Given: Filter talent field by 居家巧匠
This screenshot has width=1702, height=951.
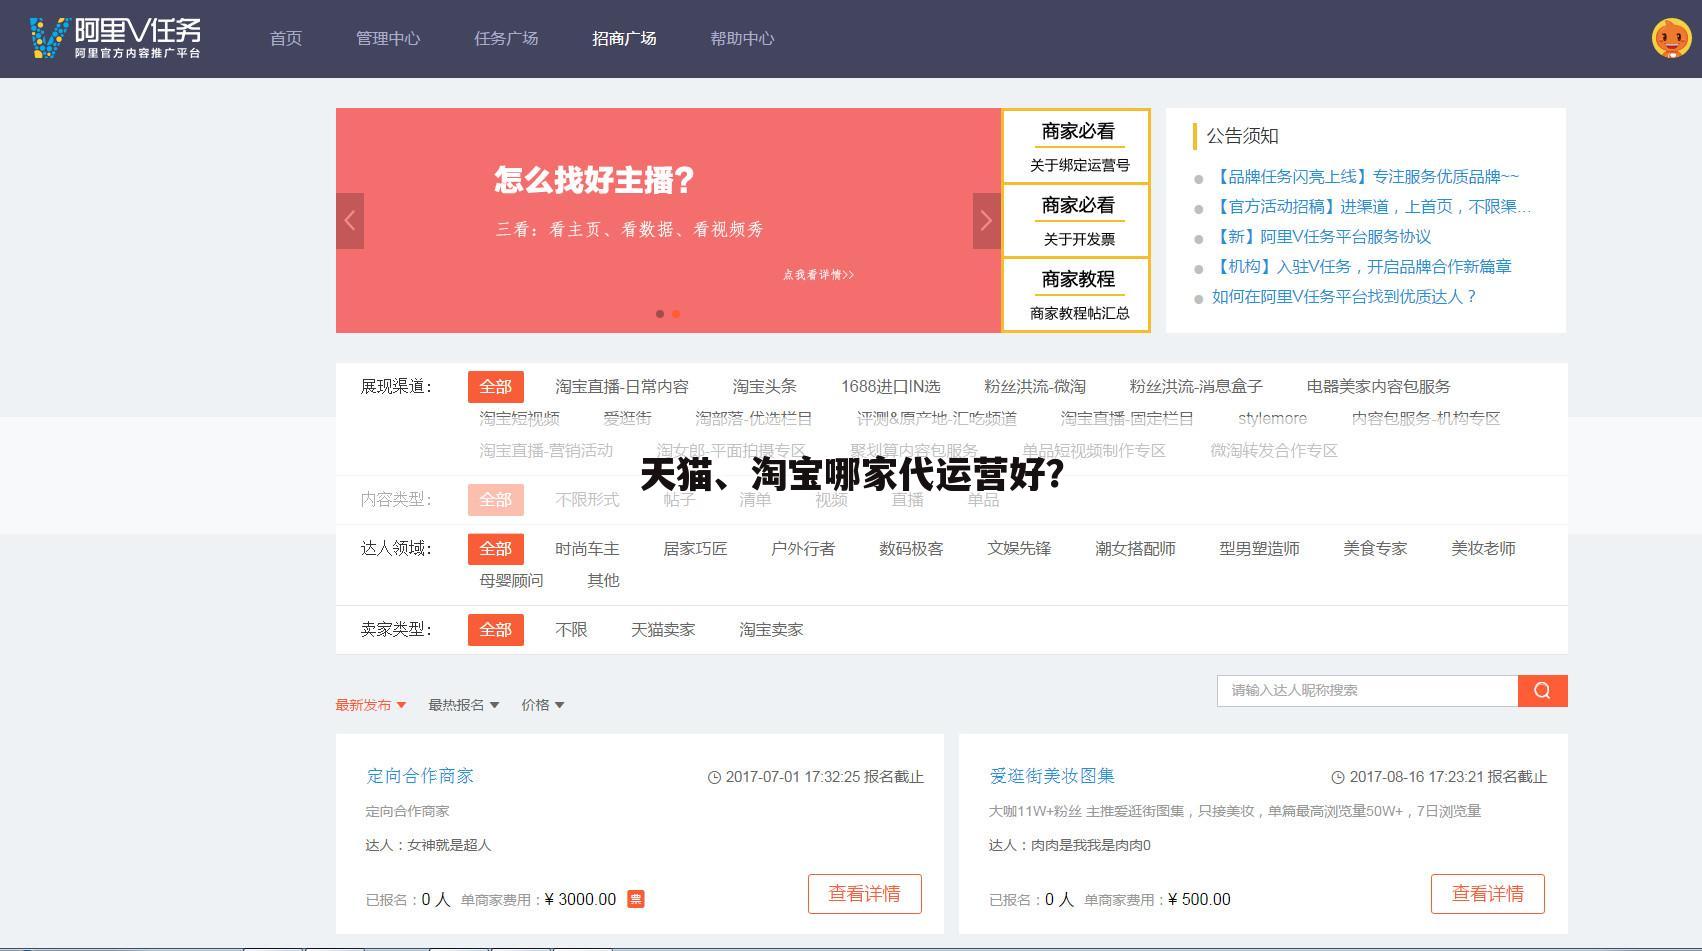Looking at the screenshot, I should (x=695, y=549).
